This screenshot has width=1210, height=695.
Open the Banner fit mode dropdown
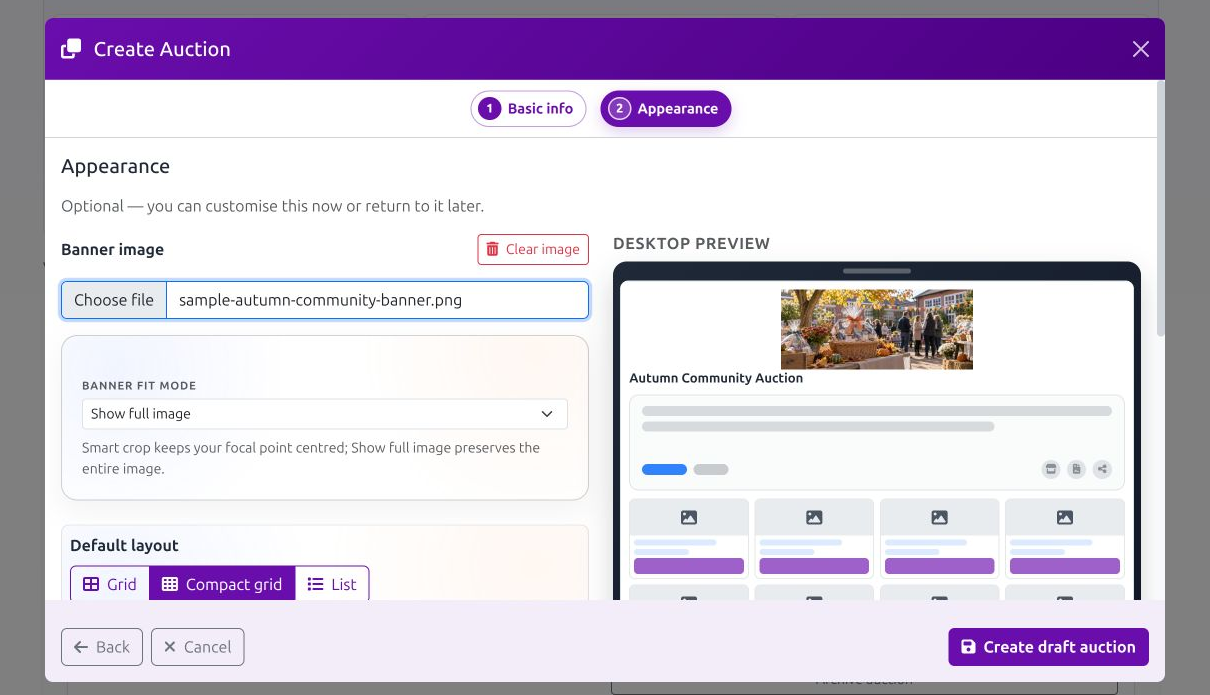tap(325, 414)
